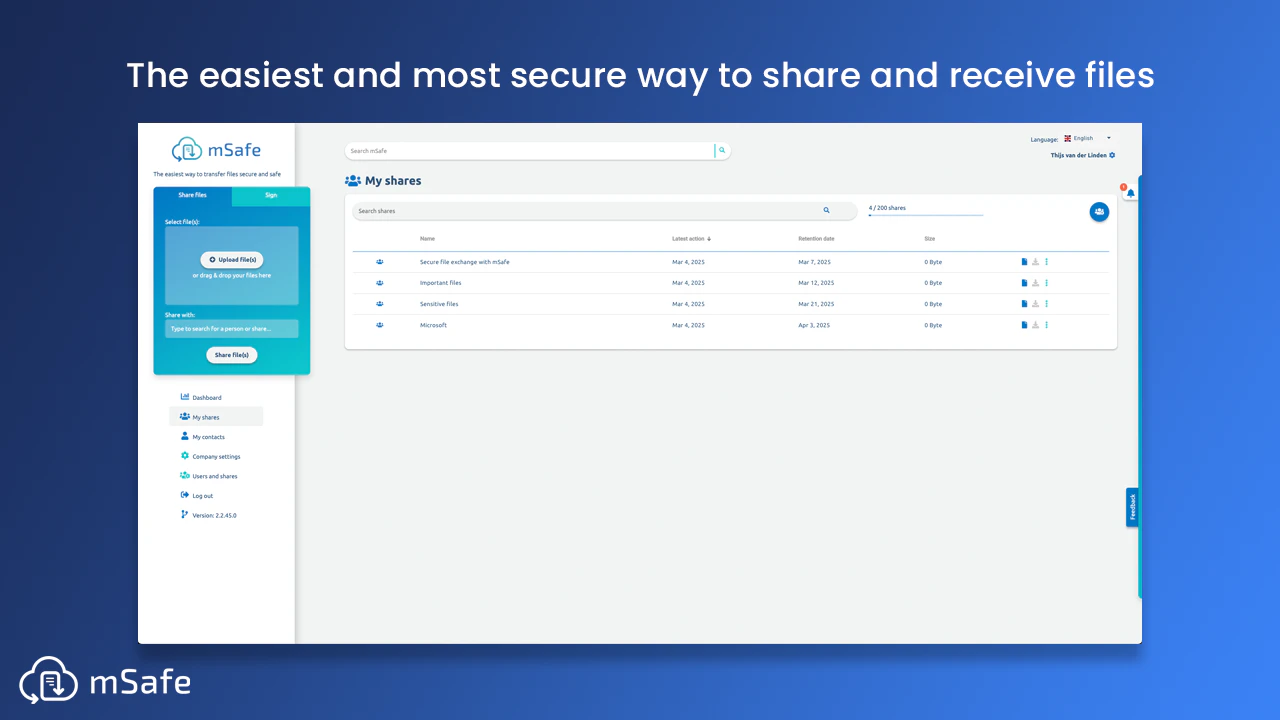Viewport: 1280px width, 720px height.
Task: Click the create new share circle button
Action: point(1099,211)
